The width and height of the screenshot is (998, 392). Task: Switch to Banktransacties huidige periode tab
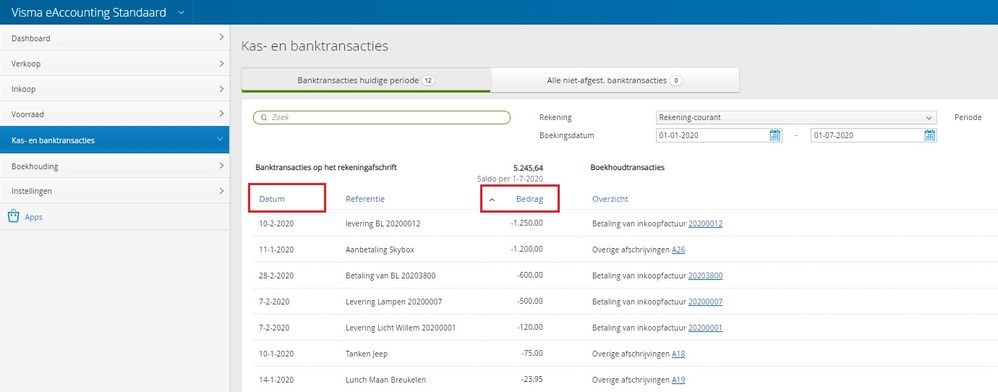pos(366,81)
